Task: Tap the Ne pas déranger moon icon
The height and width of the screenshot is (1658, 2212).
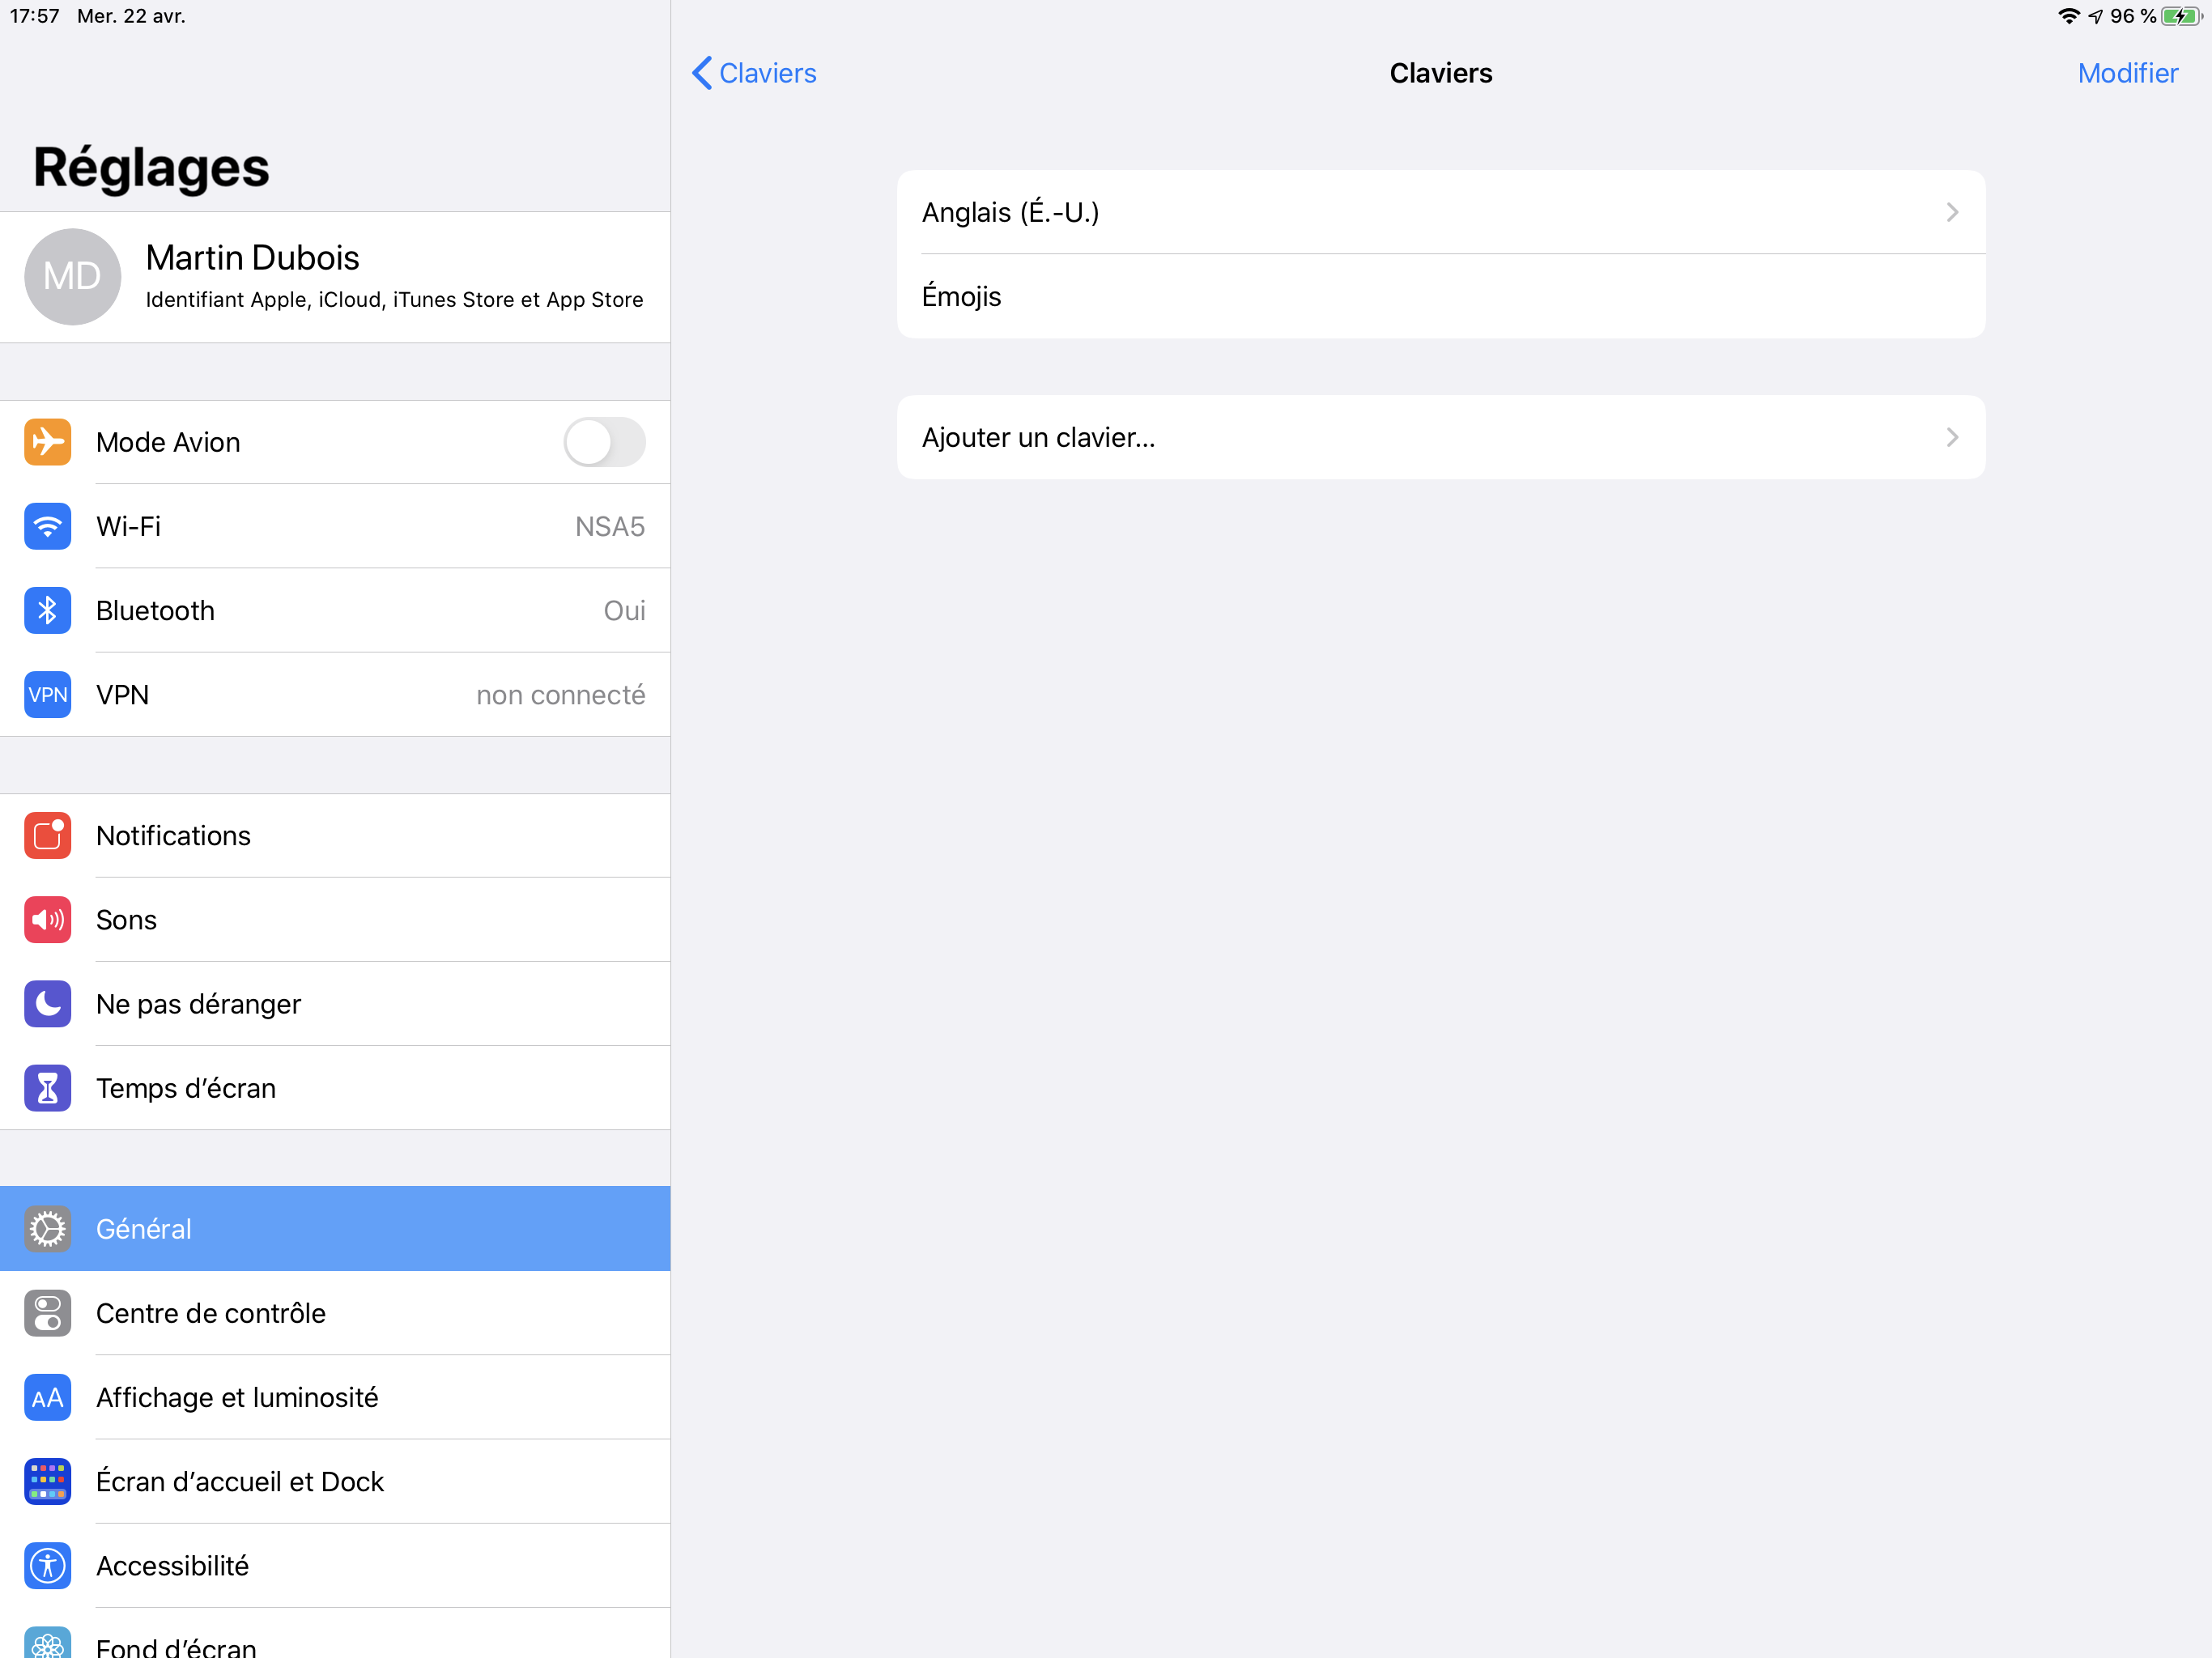Action: point(47,1003)
